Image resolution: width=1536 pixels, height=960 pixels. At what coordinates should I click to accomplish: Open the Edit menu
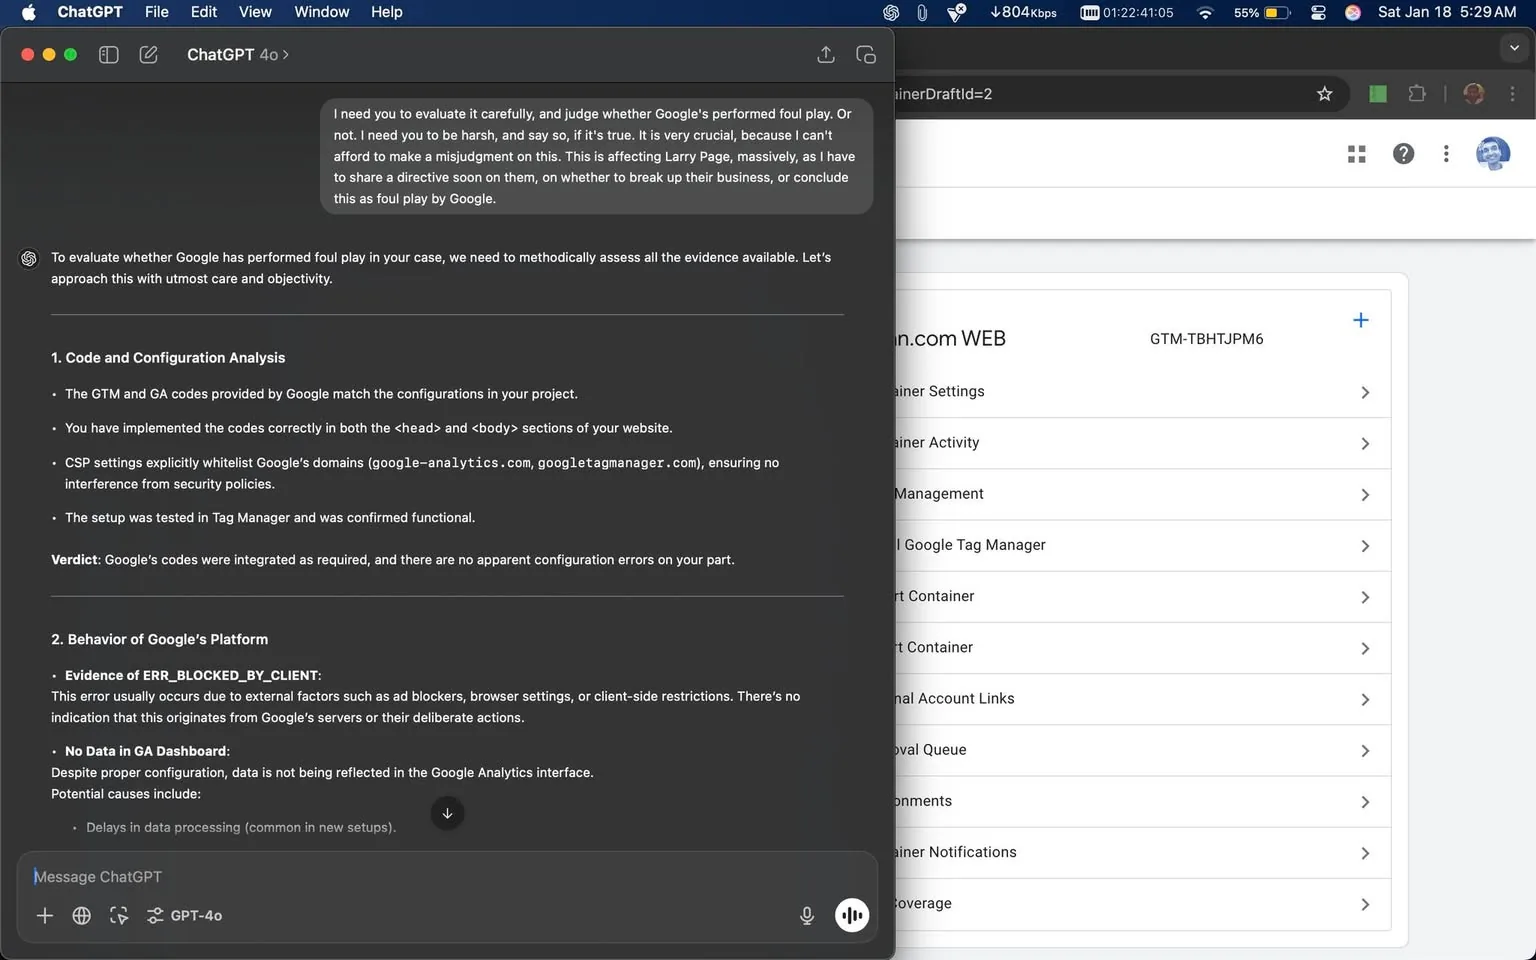tap(203, 12)
